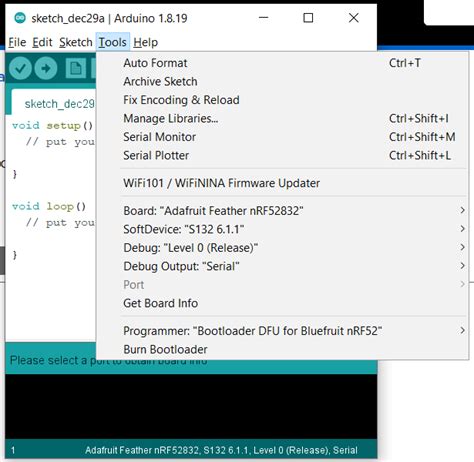This screenshot has height=462, width=474.
Task: Click the Ctrl+Shift+L shortcut label
Action: click(420, 155)
